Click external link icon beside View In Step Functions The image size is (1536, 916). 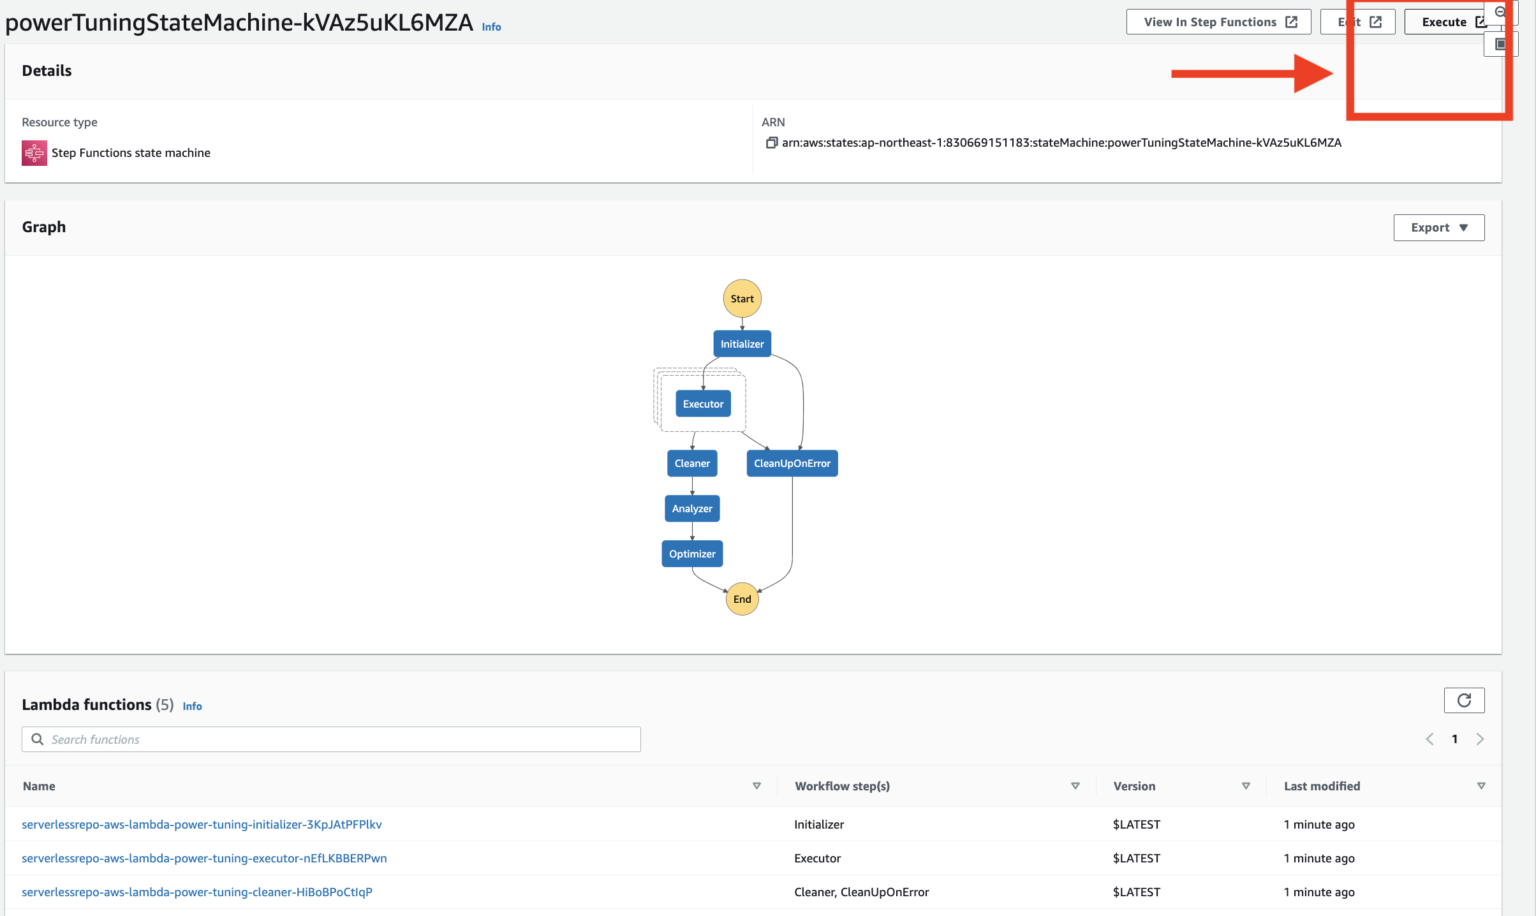[1293, 21]
